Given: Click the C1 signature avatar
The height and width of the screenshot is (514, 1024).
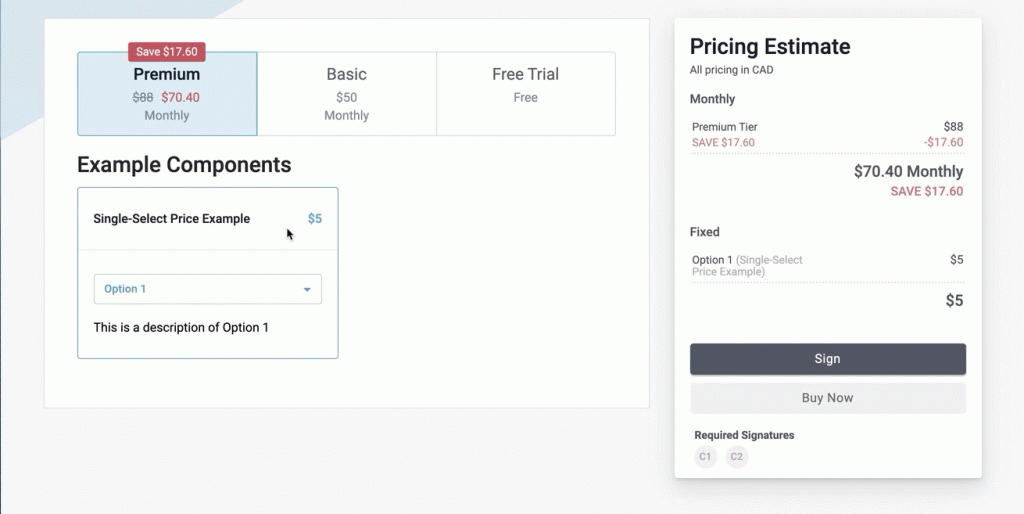Looking at the screenshot, I should click(705, 457).
